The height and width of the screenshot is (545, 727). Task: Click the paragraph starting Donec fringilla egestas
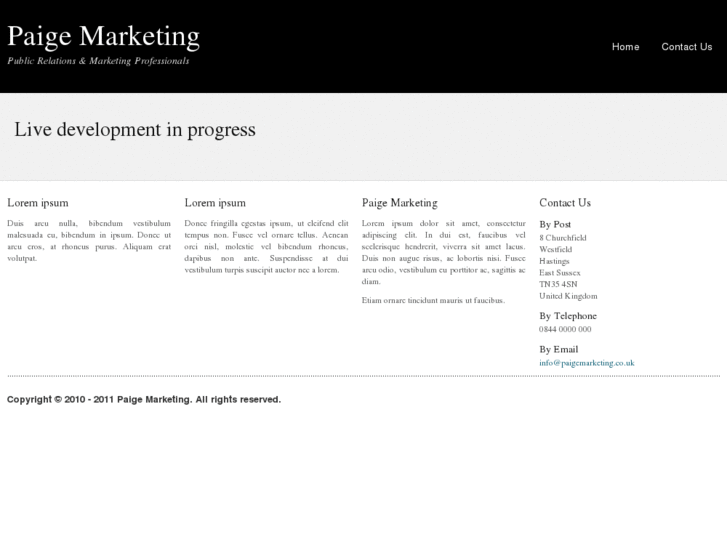point(266,247)
